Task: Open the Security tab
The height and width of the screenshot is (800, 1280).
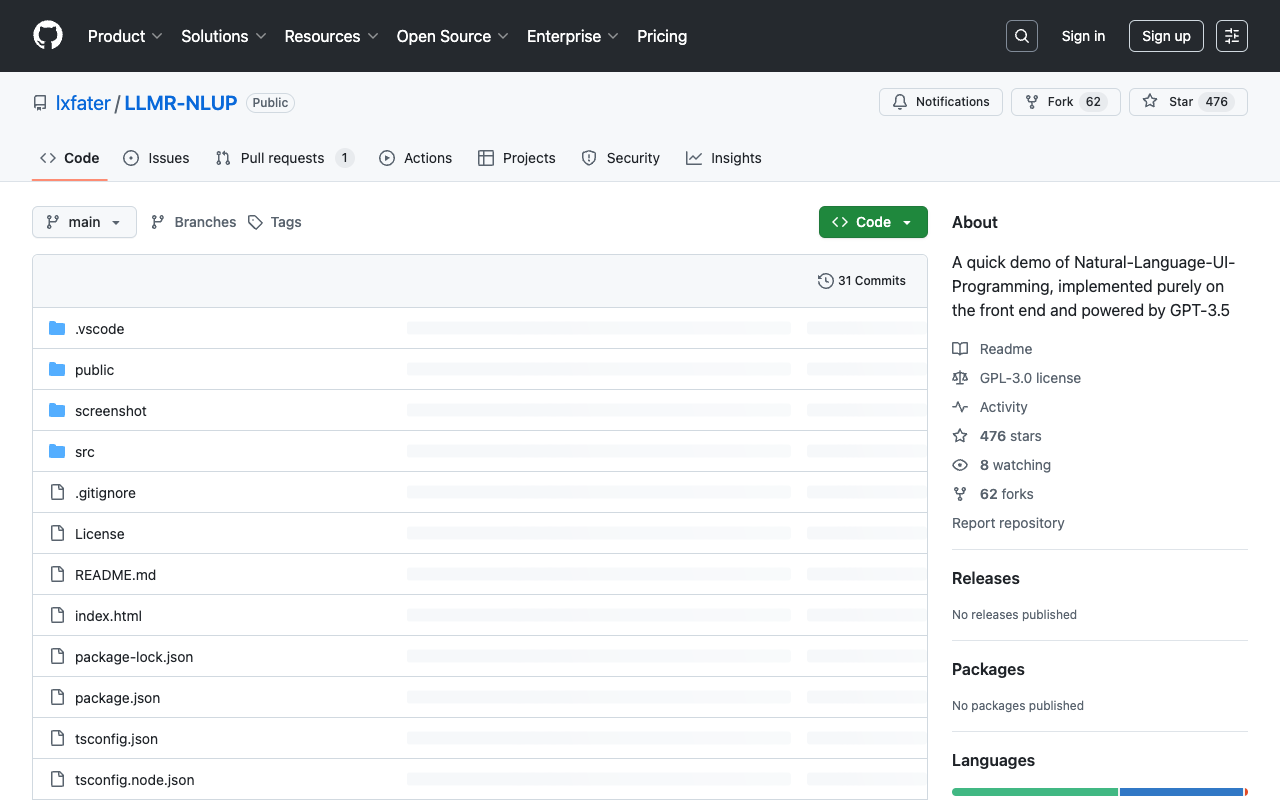Action: [x=621, y=158]
